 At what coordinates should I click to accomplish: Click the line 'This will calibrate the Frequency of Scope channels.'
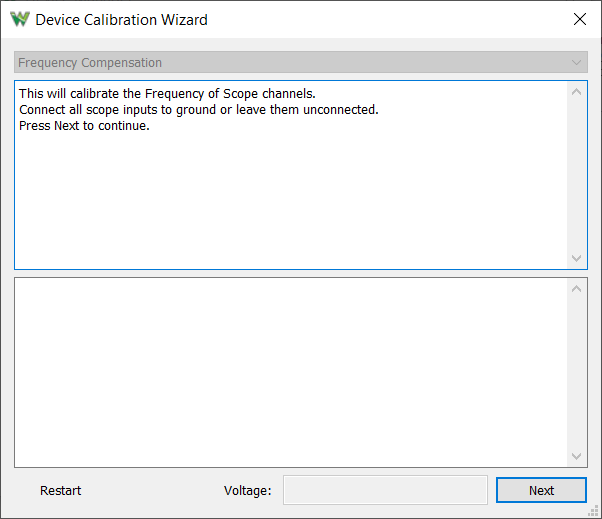point(167,94)
